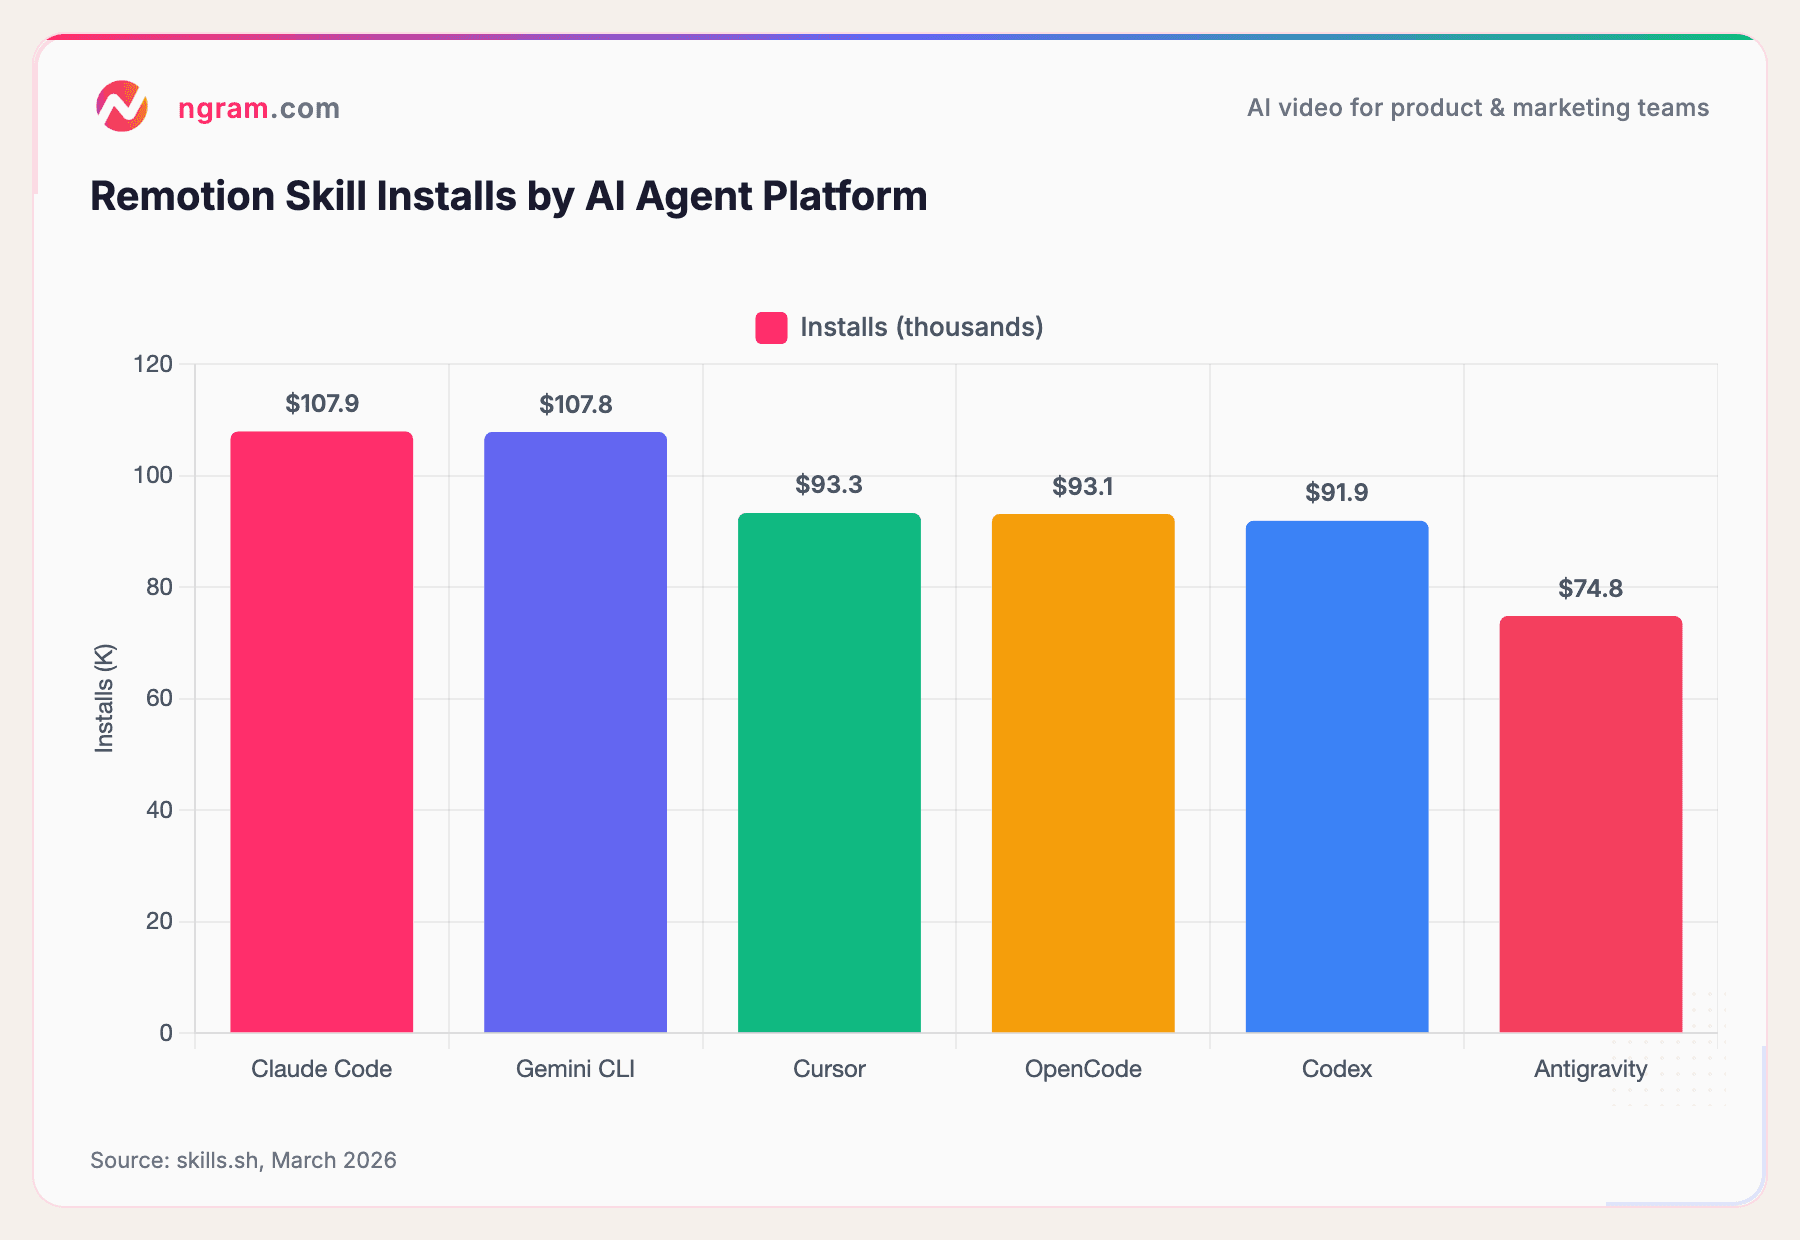Select the $74.8 value above Antigravity
Screen dimensions: 1800x1240
[x=1590, y=588]
